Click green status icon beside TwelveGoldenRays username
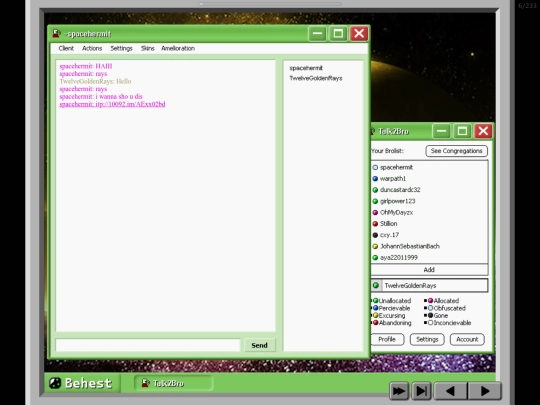 point(376,285)
